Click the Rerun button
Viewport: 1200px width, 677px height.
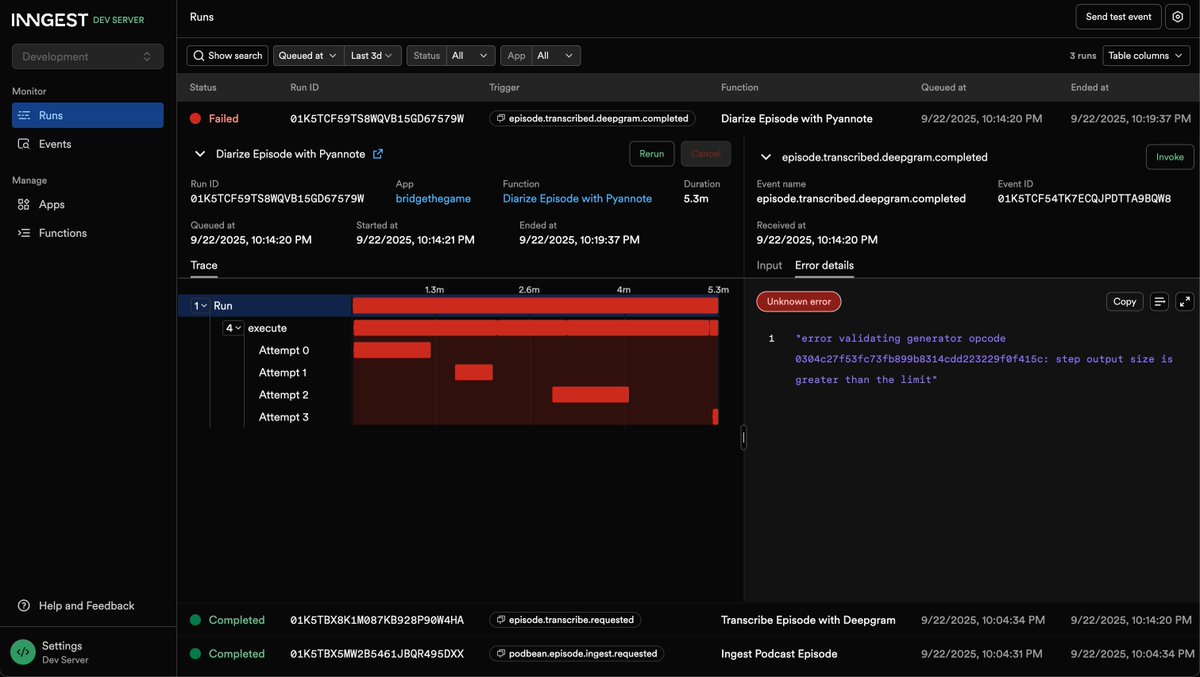pyautogui.click(x=652, y=154)
